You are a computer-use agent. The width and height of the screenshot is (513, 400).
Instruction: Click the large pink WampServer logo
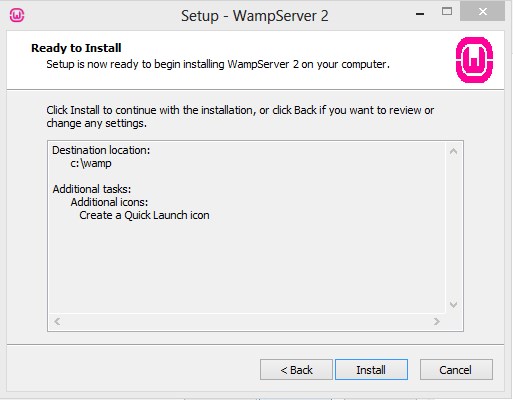pos(474,60)
